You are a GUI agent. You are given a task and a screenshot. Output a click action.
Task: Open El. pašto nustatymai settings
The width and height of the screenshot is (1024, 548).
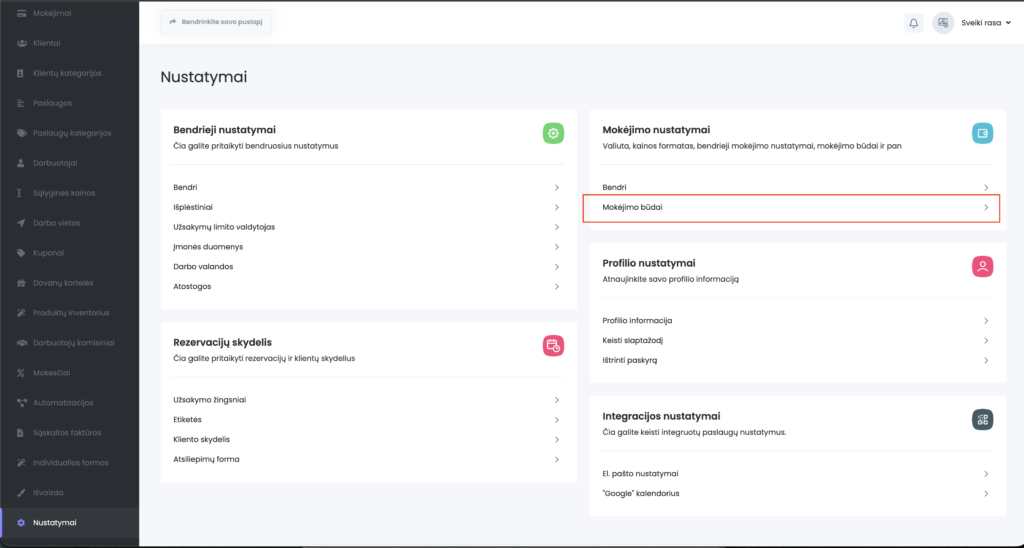pos(640,473)
